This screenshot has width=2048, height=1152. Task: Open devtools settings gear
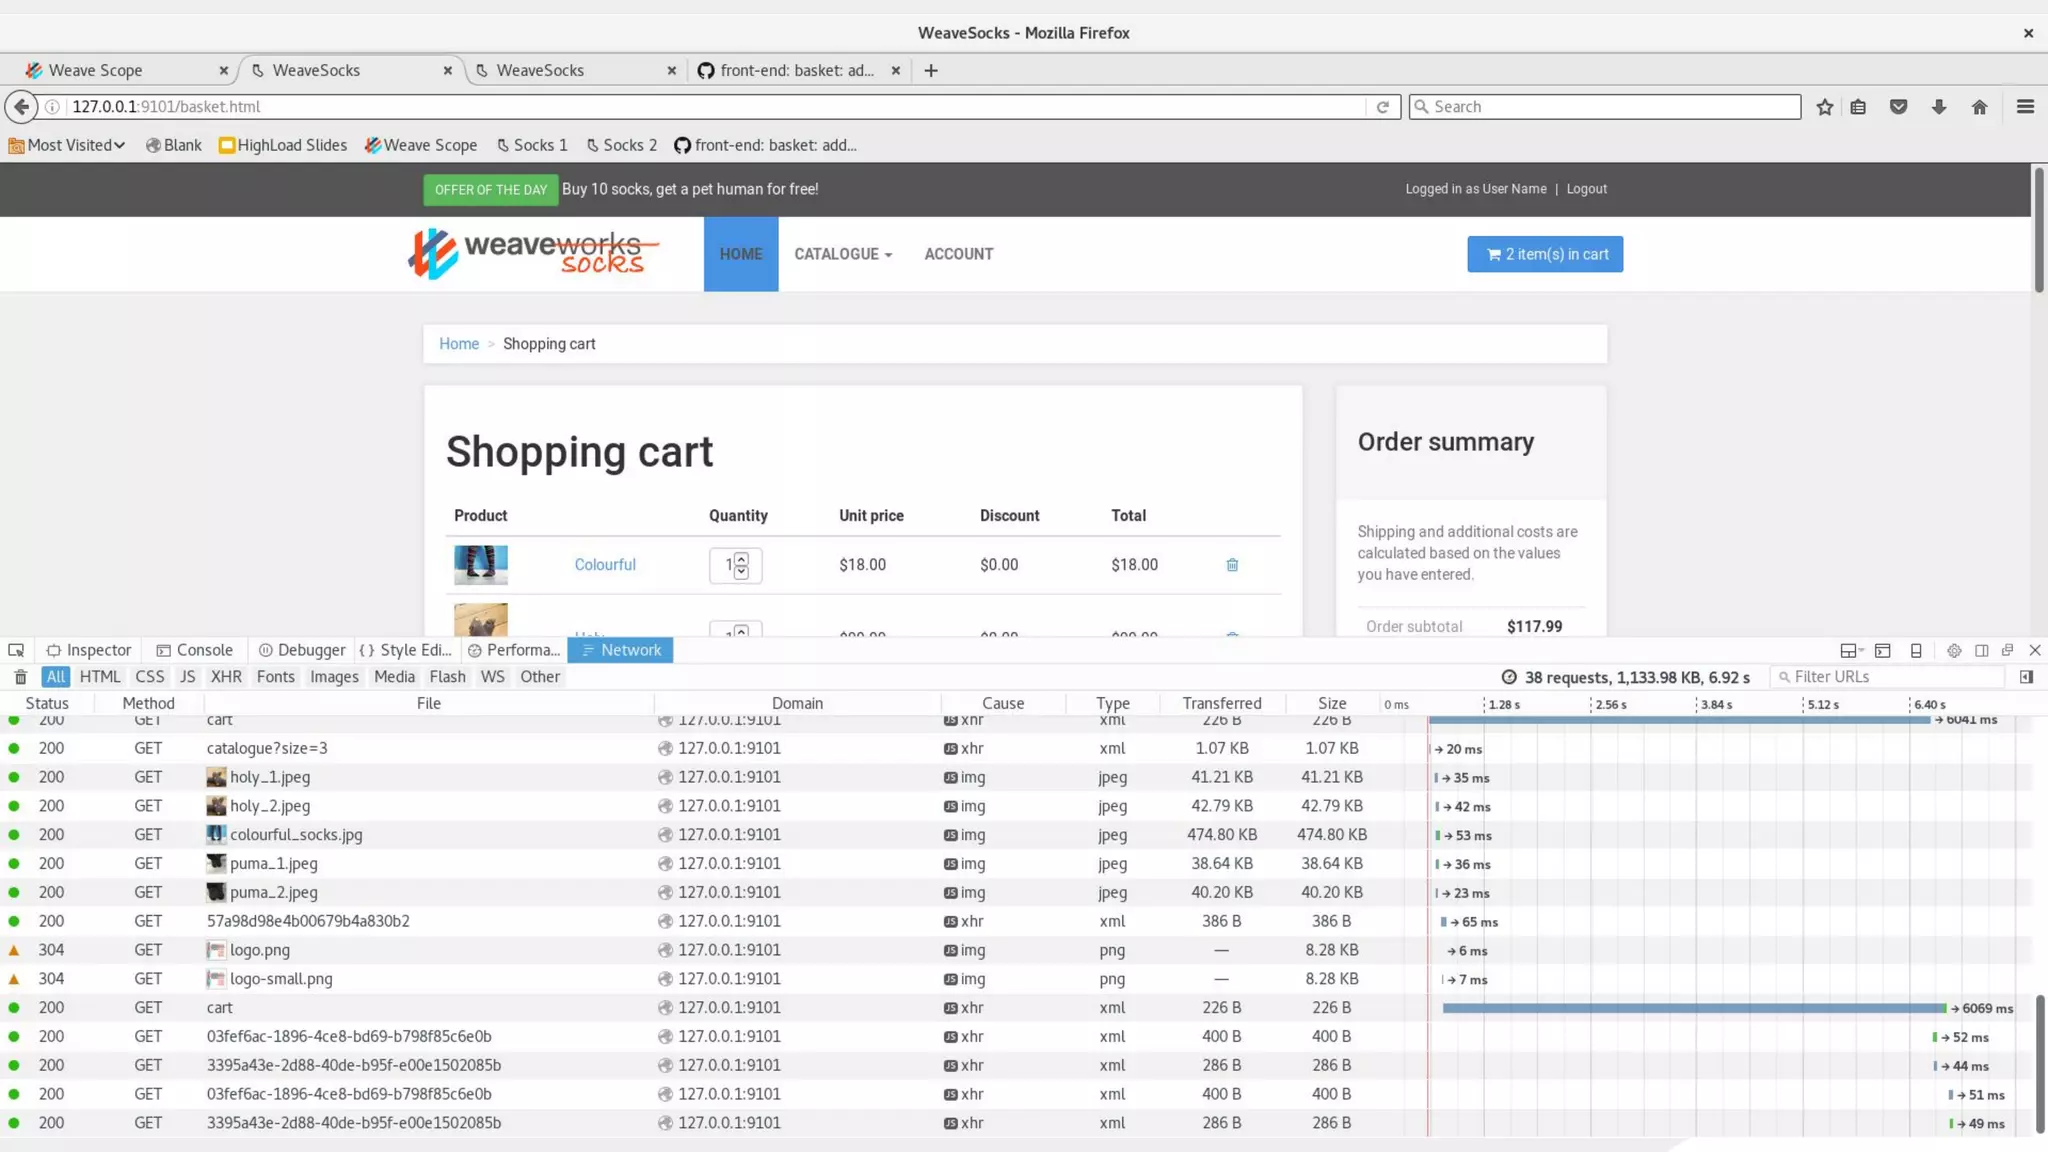click(1953, 650)
